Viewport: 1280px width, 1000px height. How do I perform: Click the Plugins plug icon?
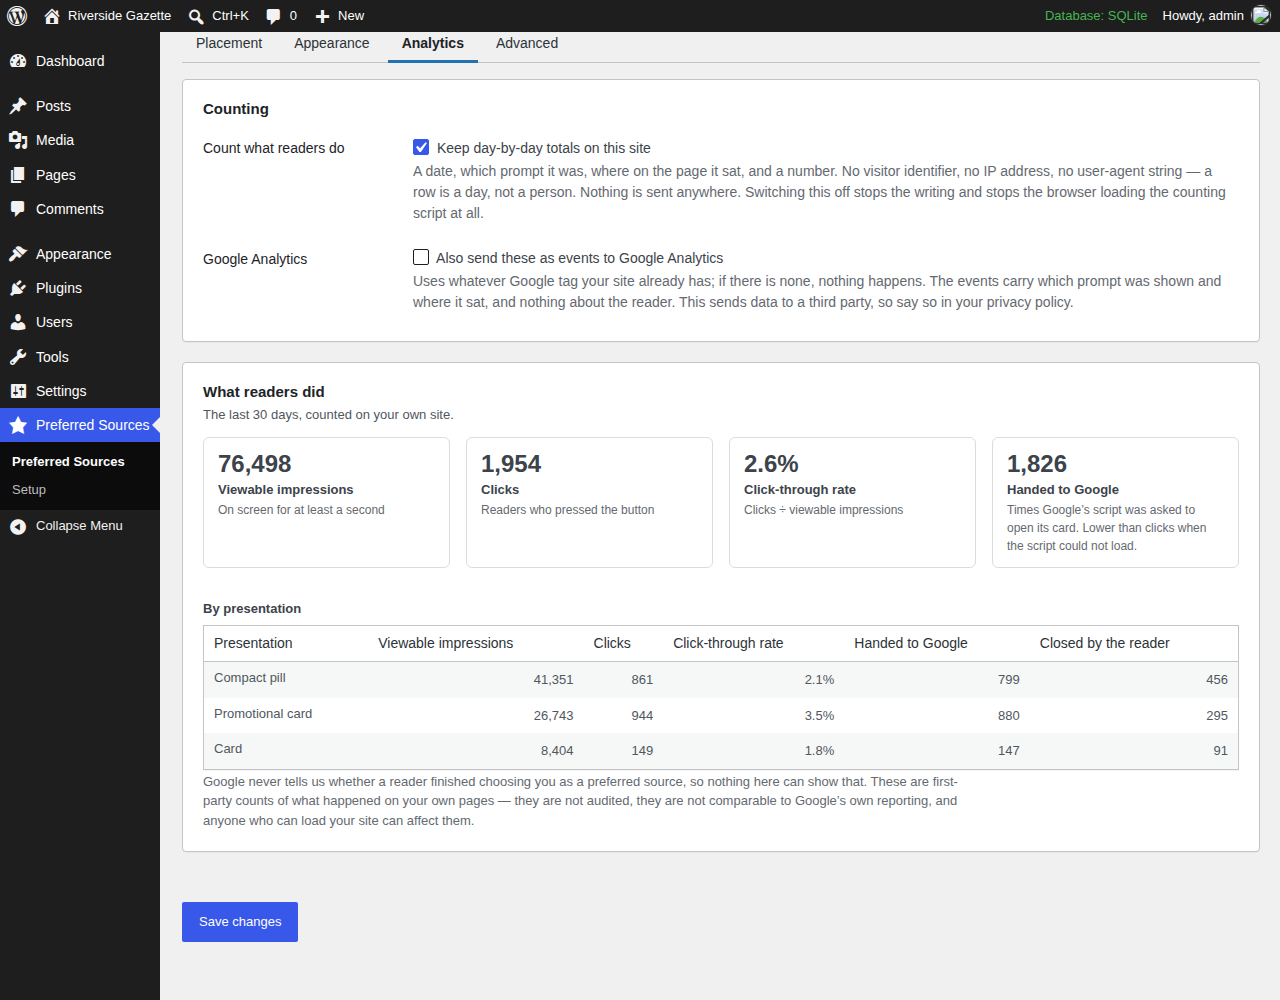pyautogui.click(x=18, y=288)
